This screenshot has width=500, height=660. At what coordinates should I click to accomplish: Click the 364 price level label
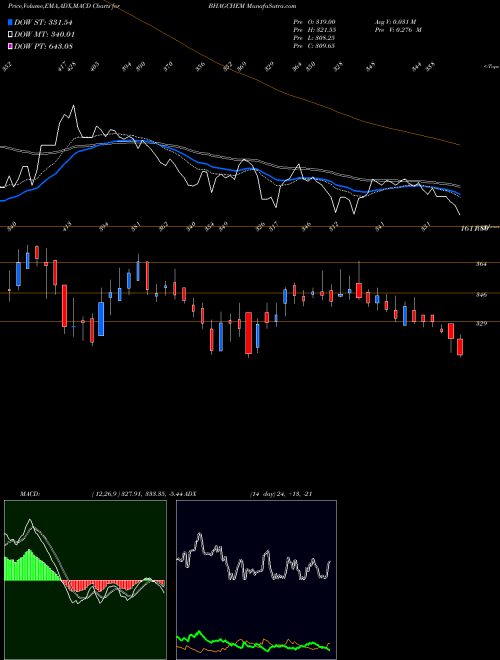pos(481,264)
